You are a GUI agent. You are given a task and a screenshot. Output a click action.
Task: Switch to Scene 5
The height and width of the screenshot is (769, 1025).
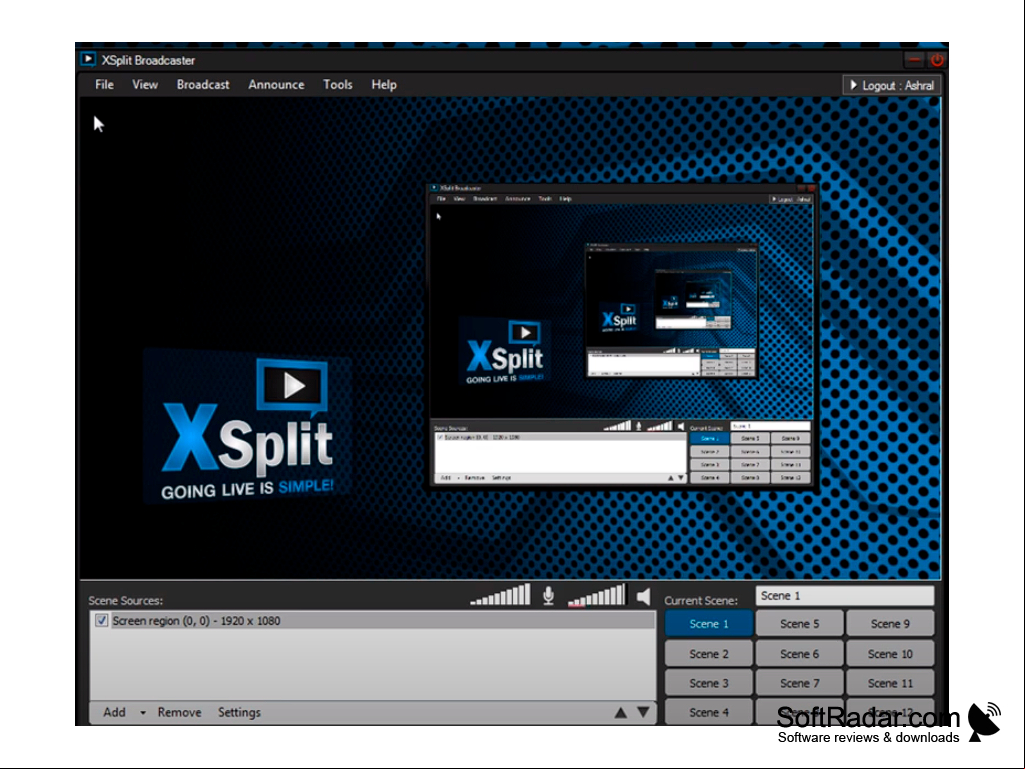pyautogui.click(x=799, y=624)
